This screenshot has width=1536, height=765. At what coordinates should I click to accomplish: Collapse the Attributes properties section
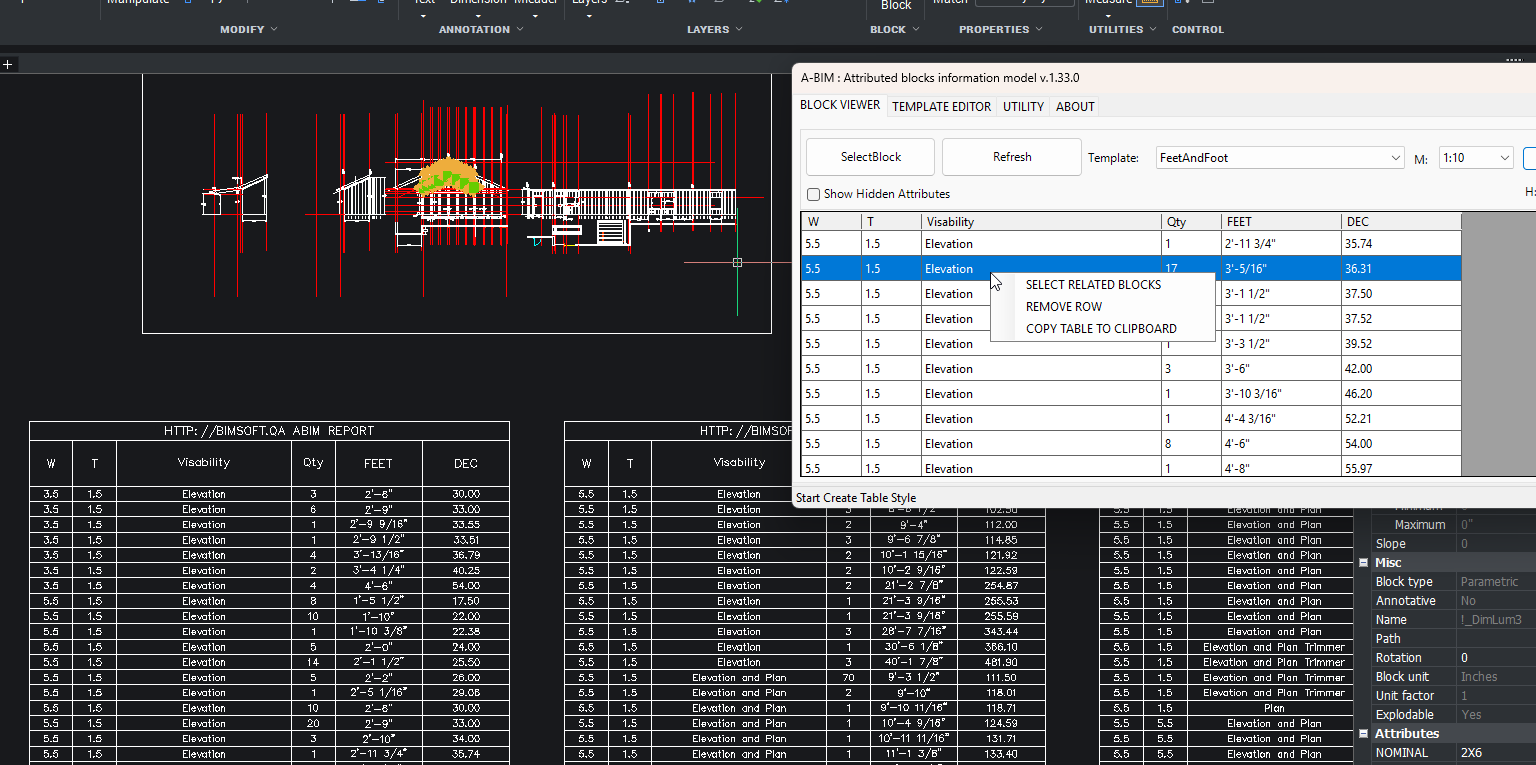pyautogui.click(x=1363, y=734)
